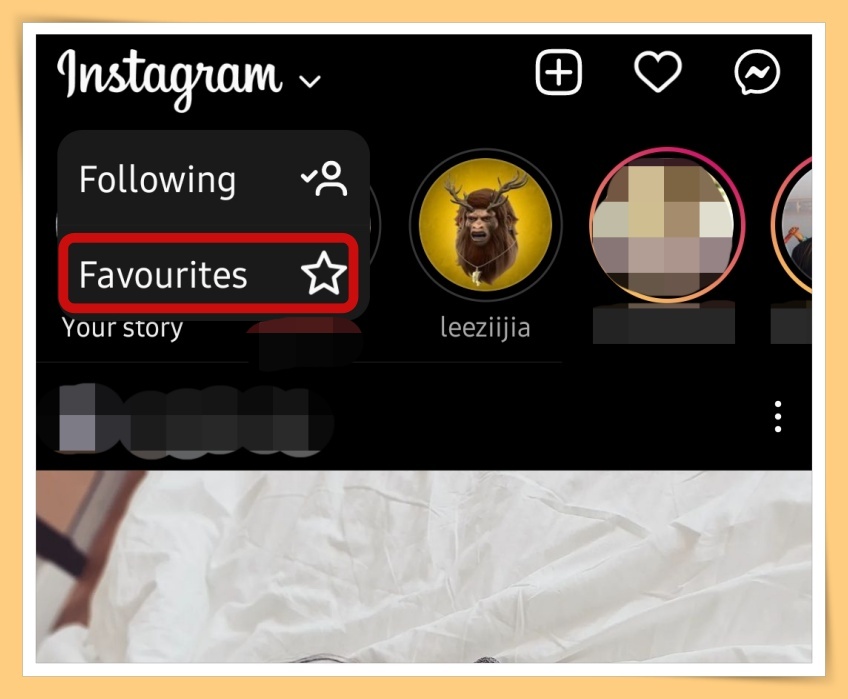Open the Messenger chat icon
This screenshot has width=848, height=699.
tap(757, 72)
